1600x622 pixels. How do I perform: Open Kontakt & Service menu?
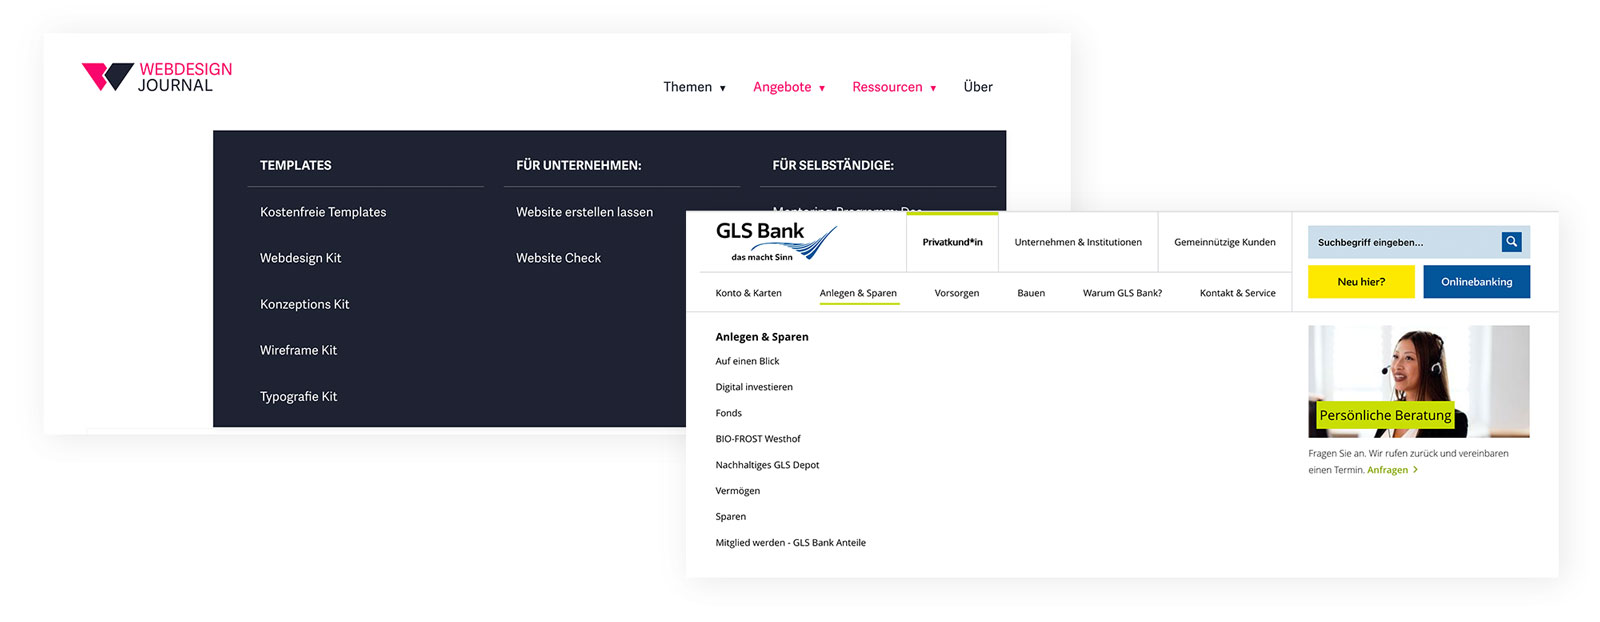1237,293
